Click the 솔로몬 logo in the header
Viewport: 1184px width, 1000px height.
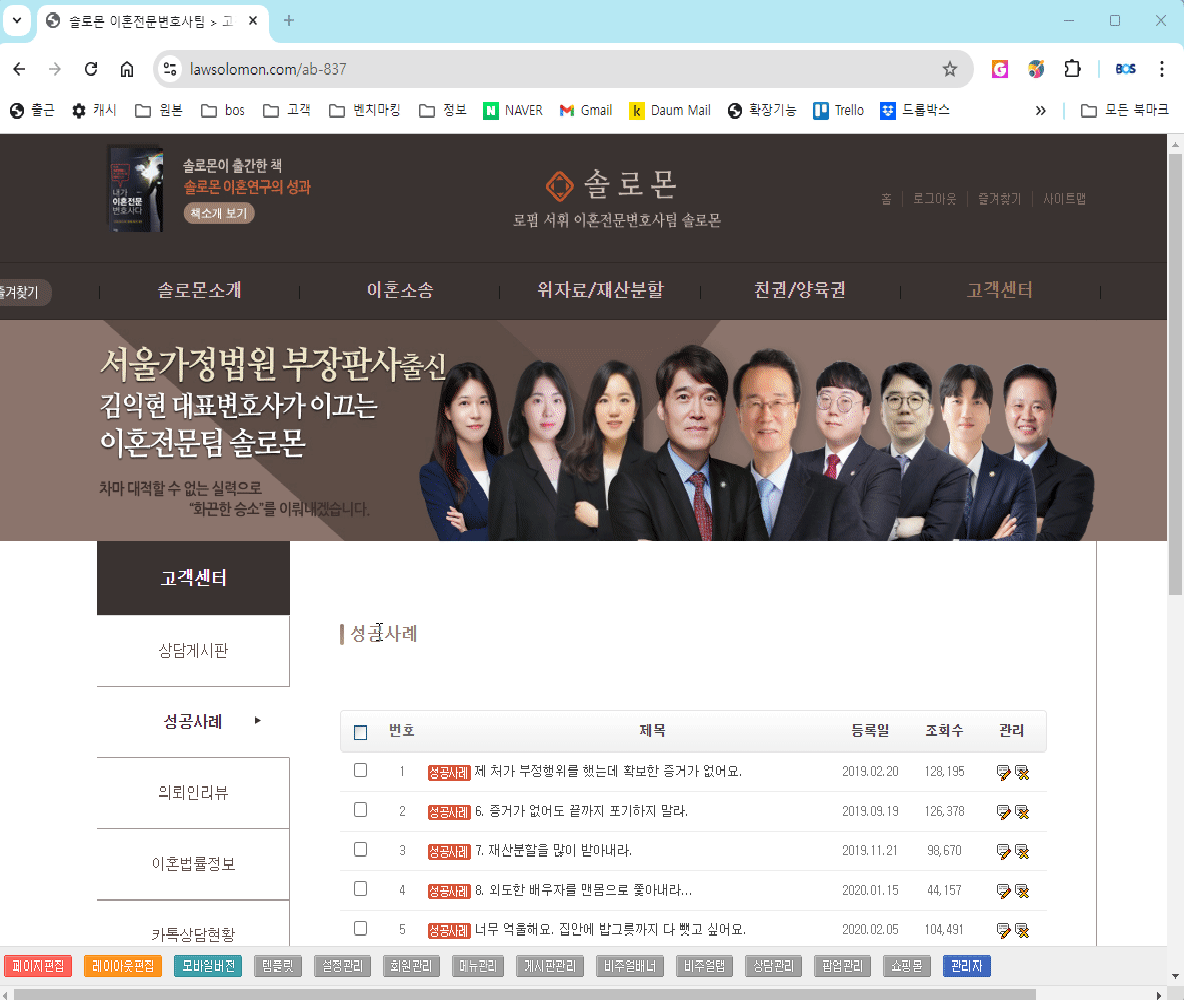pyautogui.click(x=612, y=185)
